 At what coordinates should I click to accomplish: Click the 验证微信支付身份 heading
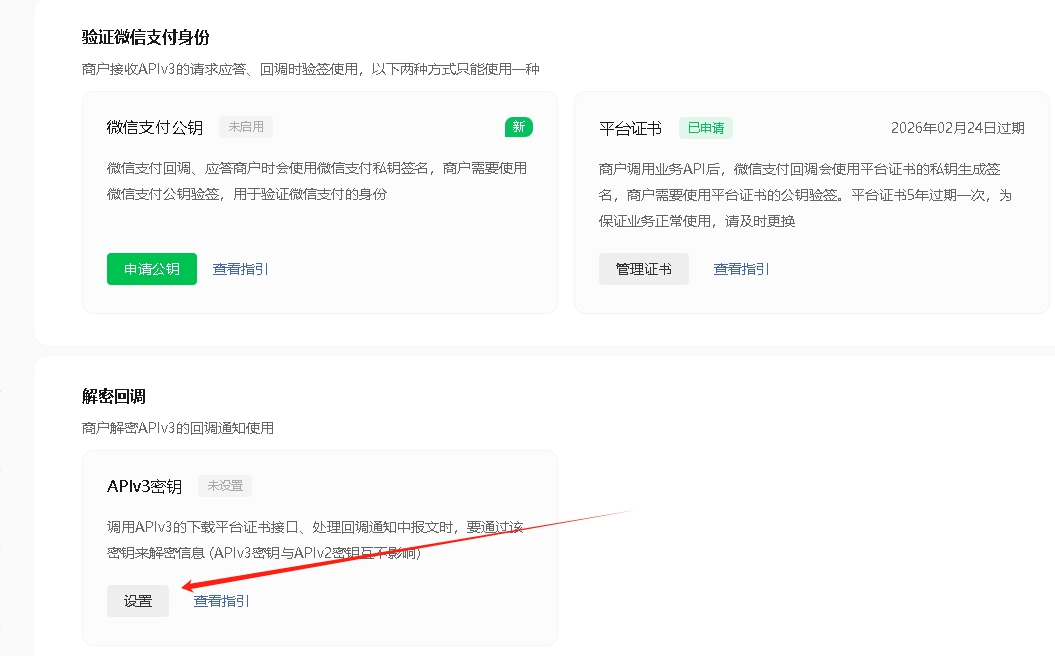pos(145,37)
